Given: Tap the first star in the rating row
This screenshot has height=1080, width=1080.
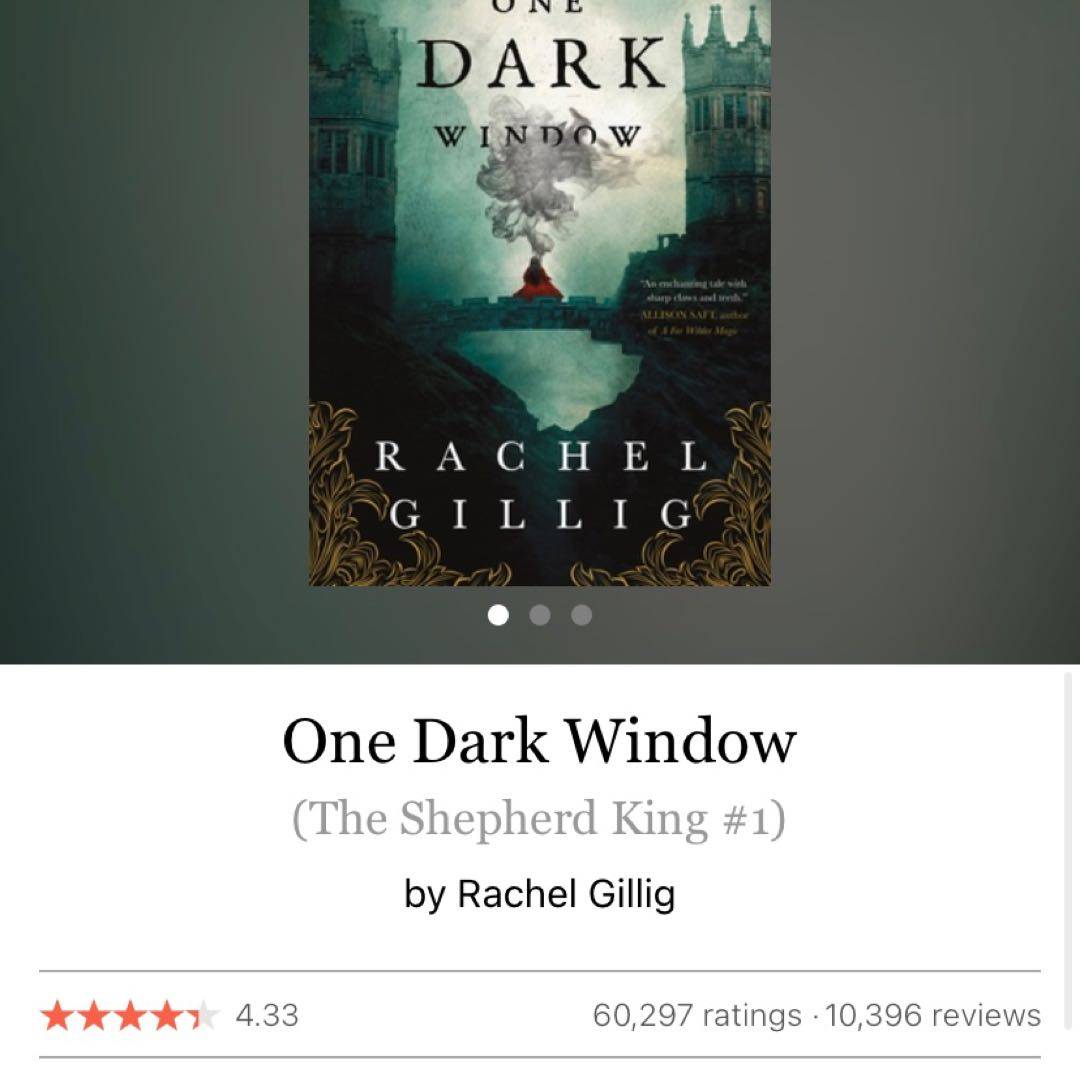Looking at the screenshot, I should click(57, 1016).
